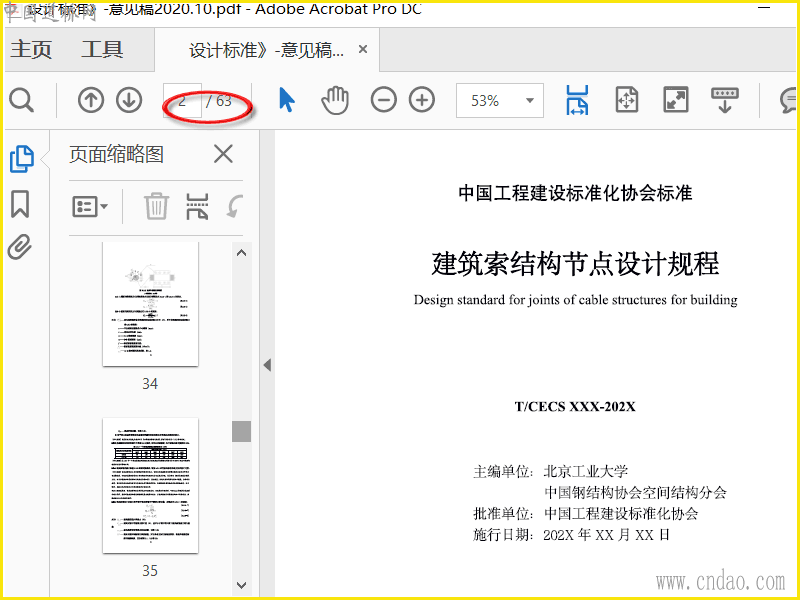Click thumbnail scrollbar up arrow
The width and height of the screenshot is (800, 600).
coord(241,253)
